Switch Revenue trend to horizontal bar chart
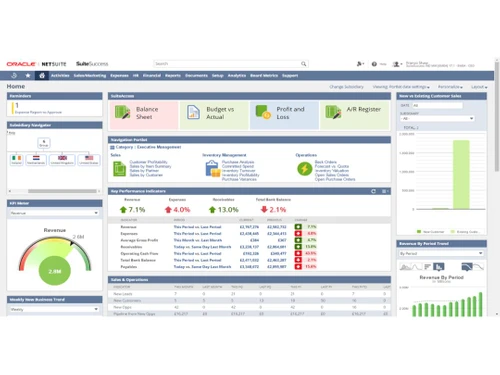This screenshot has height=375, width=500. tap(427, 267)
